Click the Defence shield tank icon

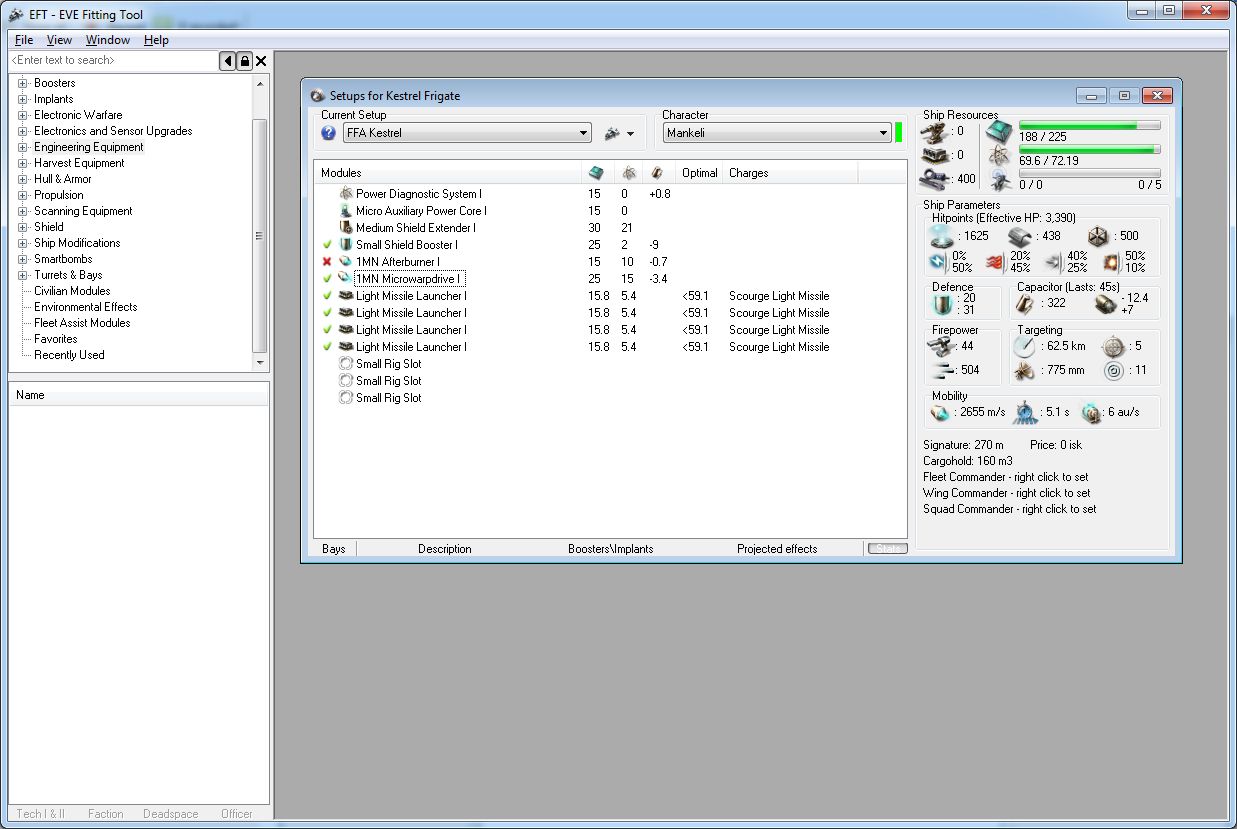944,304
